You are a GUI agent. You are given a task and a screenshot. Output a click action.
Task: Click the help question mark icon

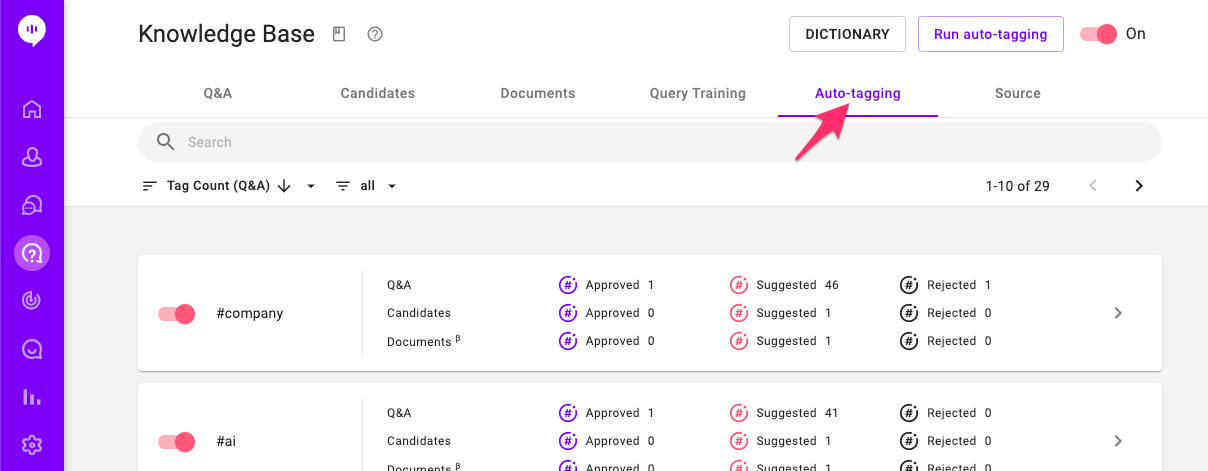[x=375, y=34]
